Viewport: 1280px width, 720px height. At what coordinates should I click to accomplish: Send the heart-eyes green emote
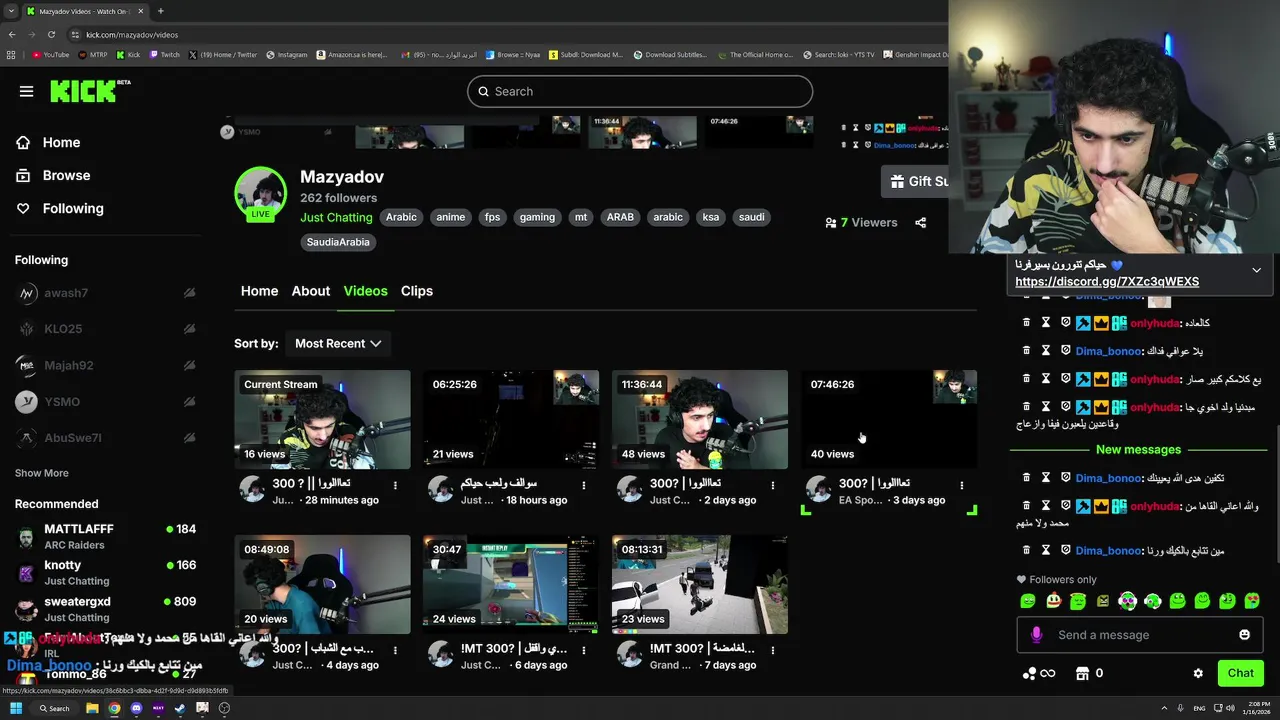tap(1252, 601)
